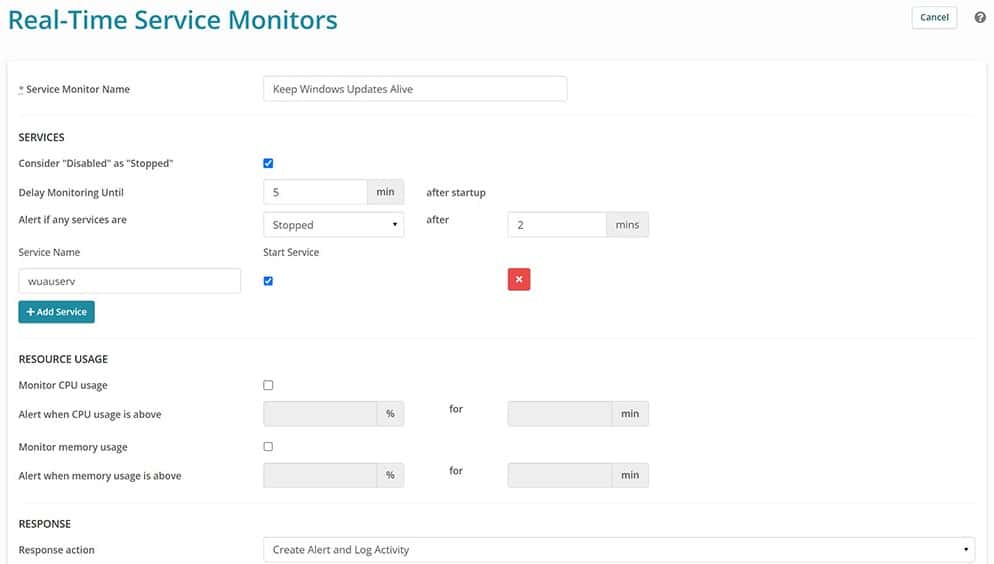The width and height of the screenshot is (994, 564).
Task: Click the "Alert if any services are" label
Action: [72, 220]
